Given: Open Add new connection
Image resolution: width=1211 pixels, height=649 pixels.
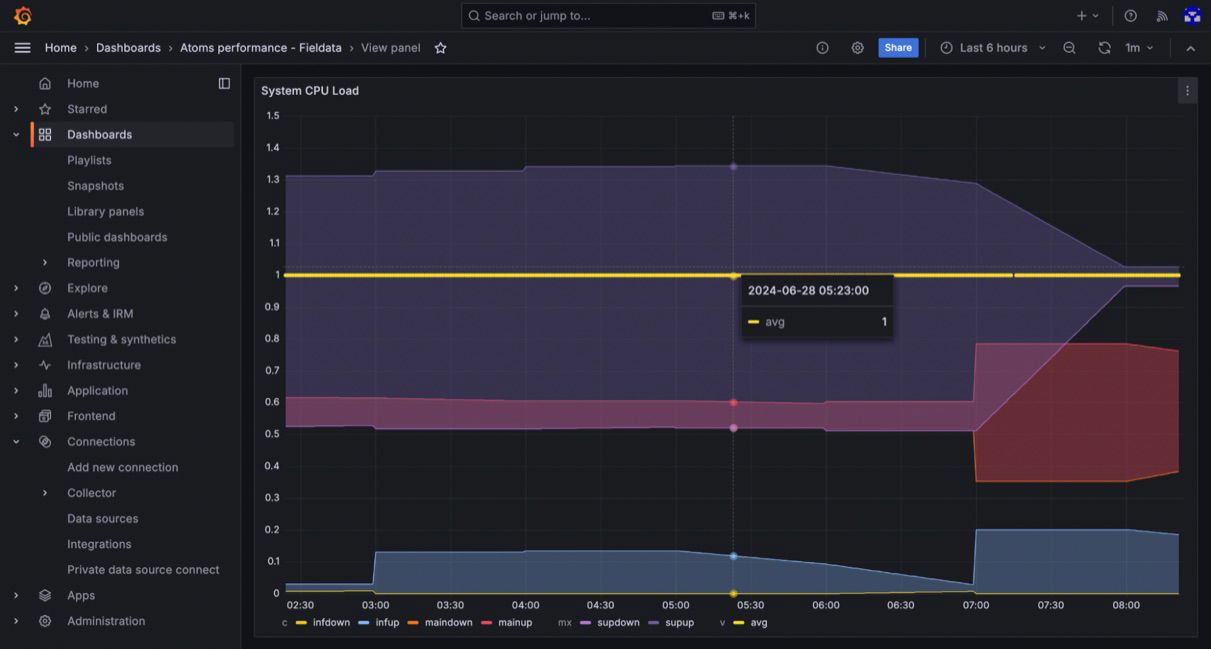Looking at the screenshot, I should pyautogui.click(x=122, y=468).
